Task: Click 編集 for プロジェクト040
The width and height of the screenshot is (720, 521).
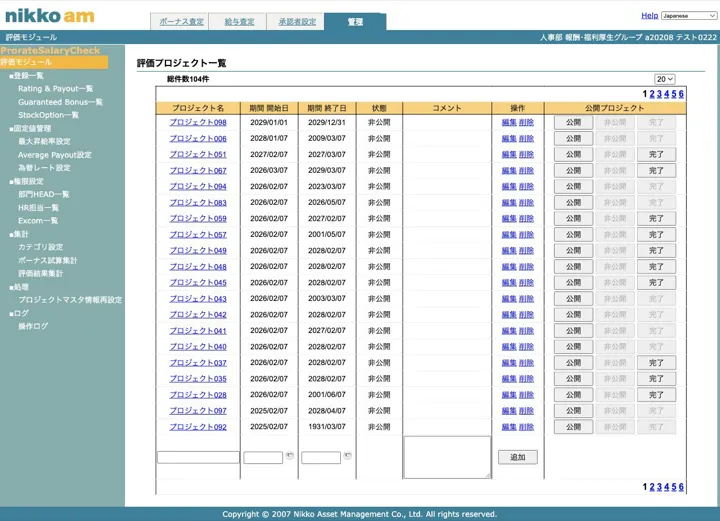Action: (509, 347)
